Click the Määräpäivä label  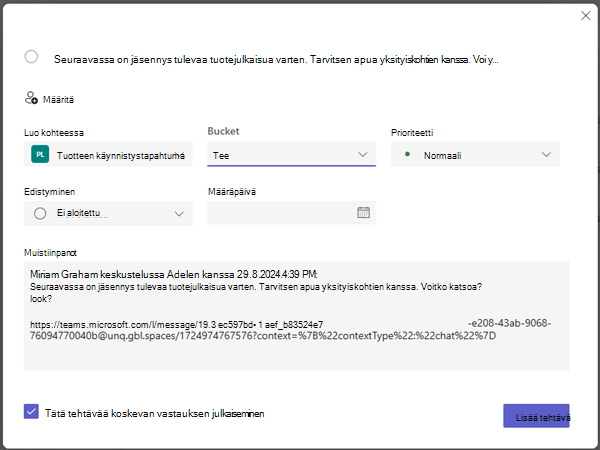[x=232, y=192]
